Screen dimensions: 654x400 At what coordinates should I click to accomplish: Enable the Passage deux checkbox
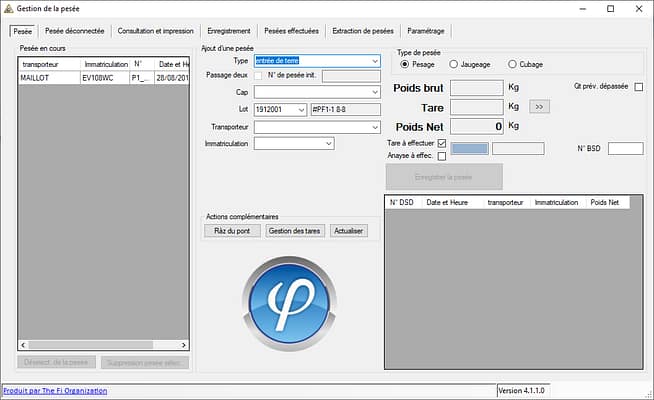click(x=258, y=76)
